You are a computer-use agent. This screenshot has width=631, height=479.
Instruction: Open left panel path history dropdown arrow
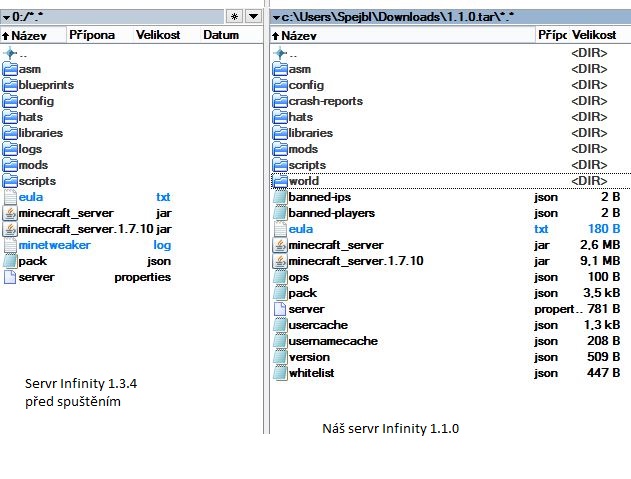(x=7, y=17)
